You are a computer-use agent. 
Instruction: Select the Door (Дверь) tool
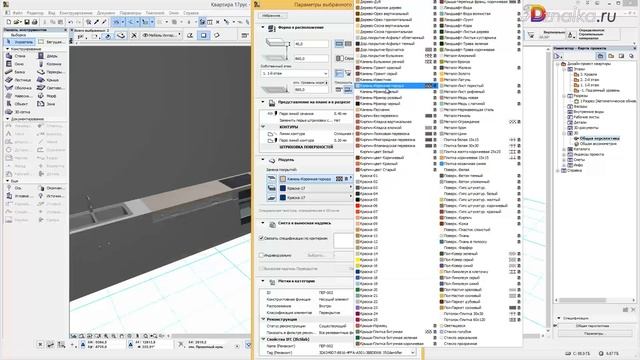[48, 56]
